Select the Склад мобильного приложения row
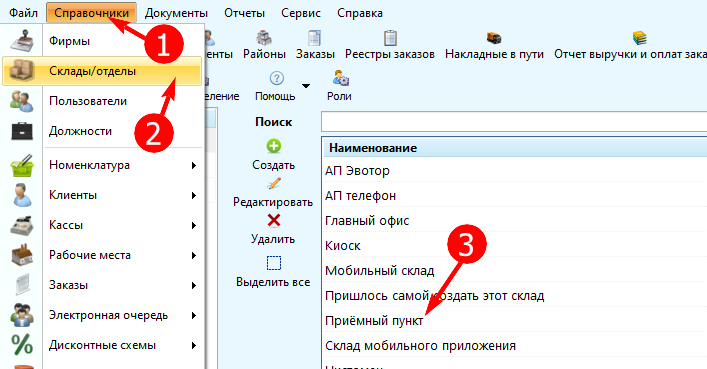 point(515,346)
